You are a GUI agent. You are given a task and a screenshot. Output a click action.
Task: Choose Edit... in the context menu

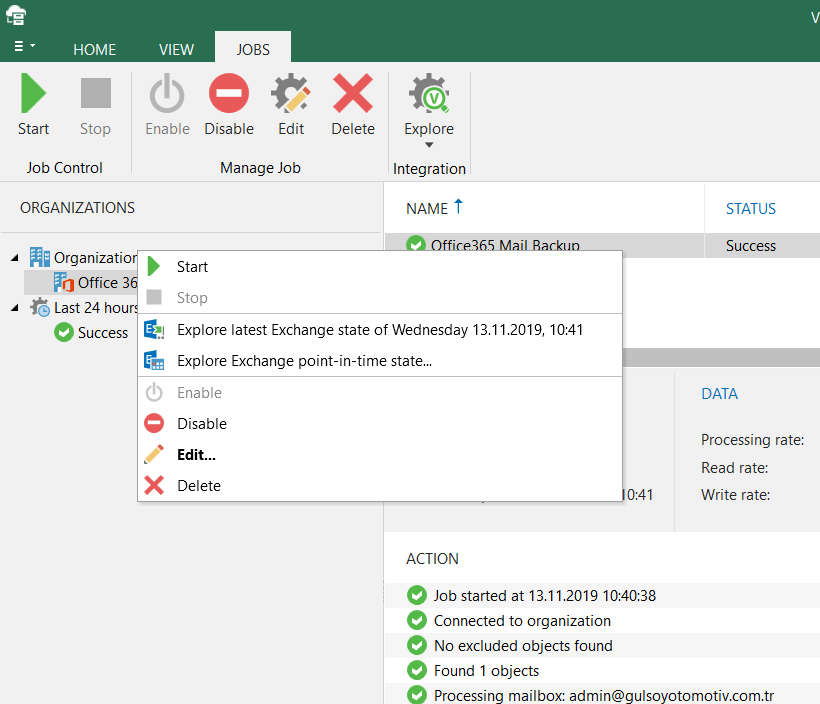(x=196, y=454)
